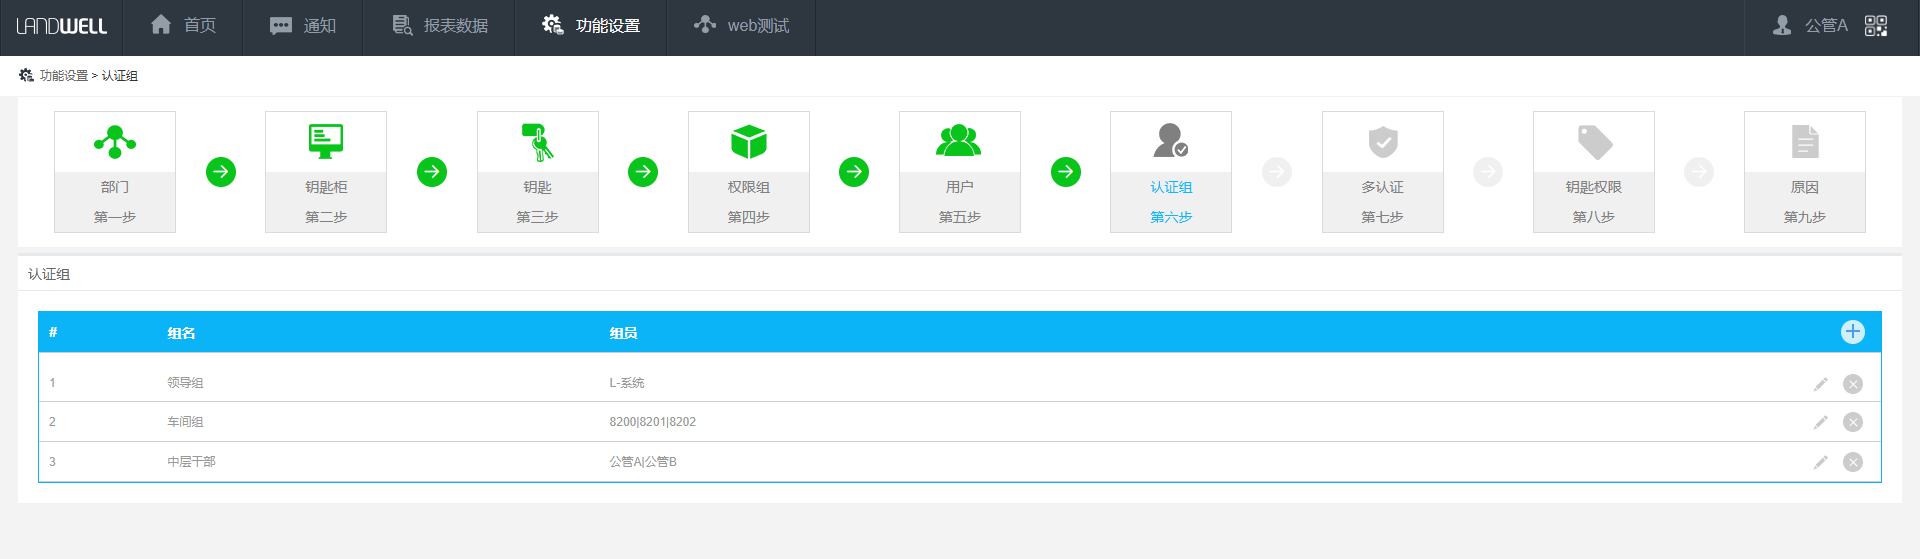The image size is (1920, 559).
Task: Select the 原因 document icon
Action: (x=1804, y=143)
